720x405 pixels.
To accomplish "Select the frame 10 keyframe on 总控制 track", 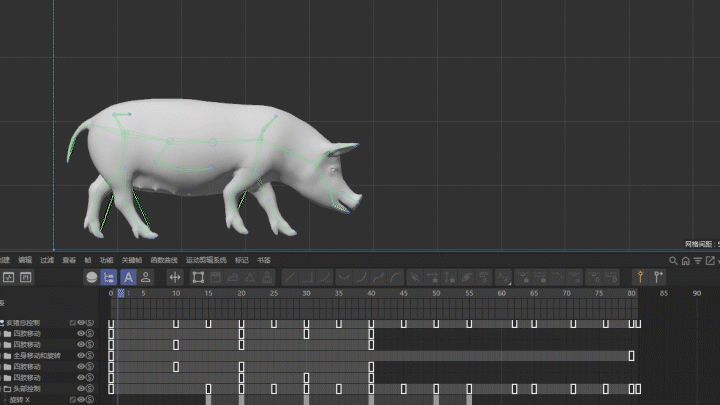I will 176,324.
